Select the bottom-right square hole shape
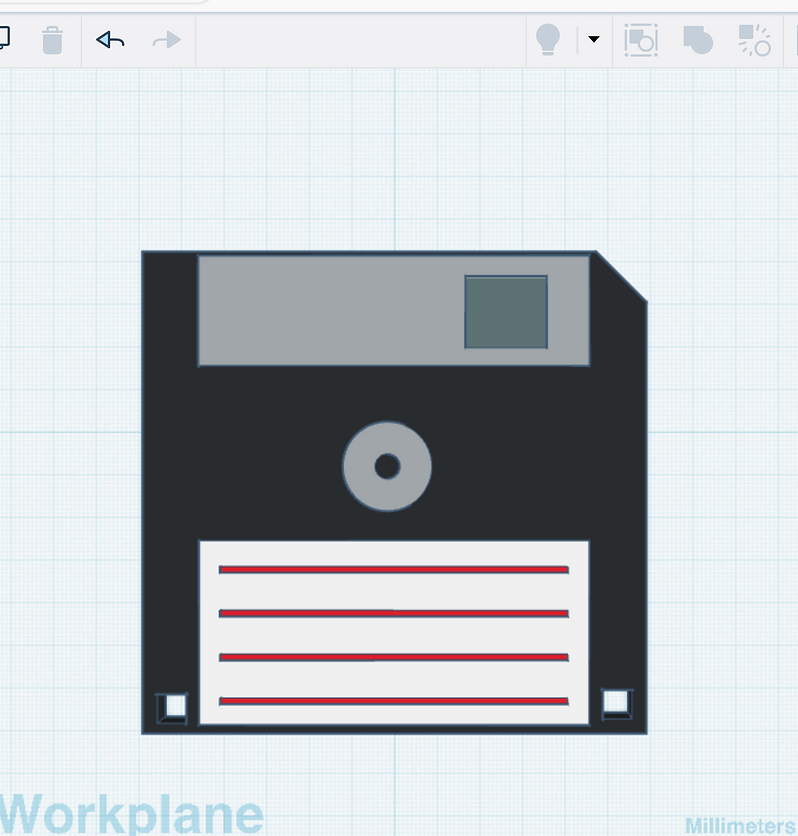Screen dimensions: 798x836 click(617, 704)
